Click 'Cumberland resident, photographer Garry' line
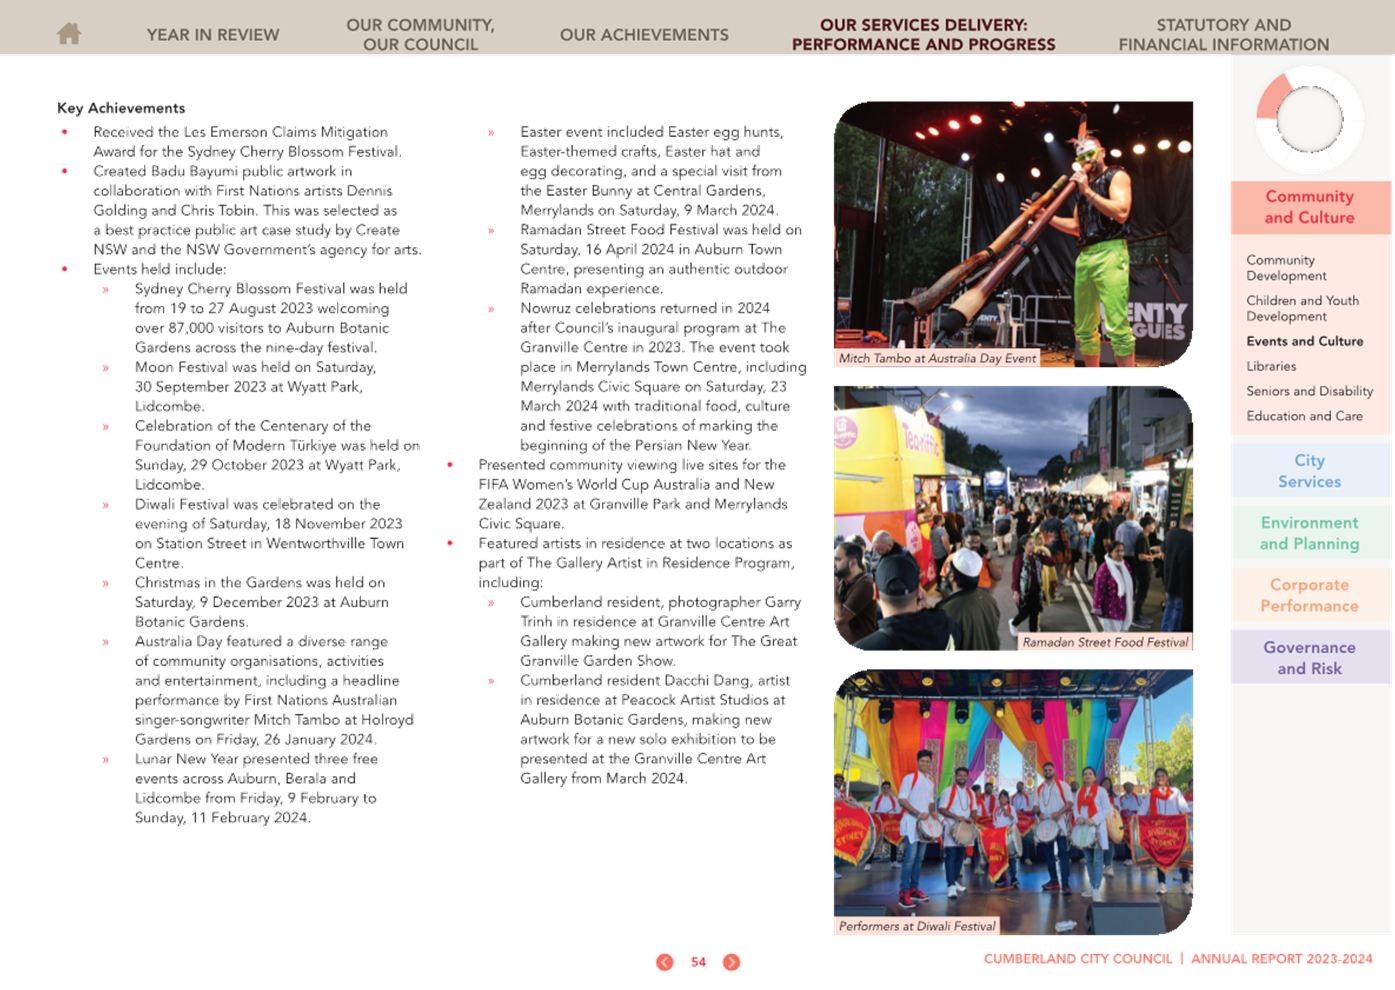The height and width of the screenshot is (990, 1395). pos(660,602)
